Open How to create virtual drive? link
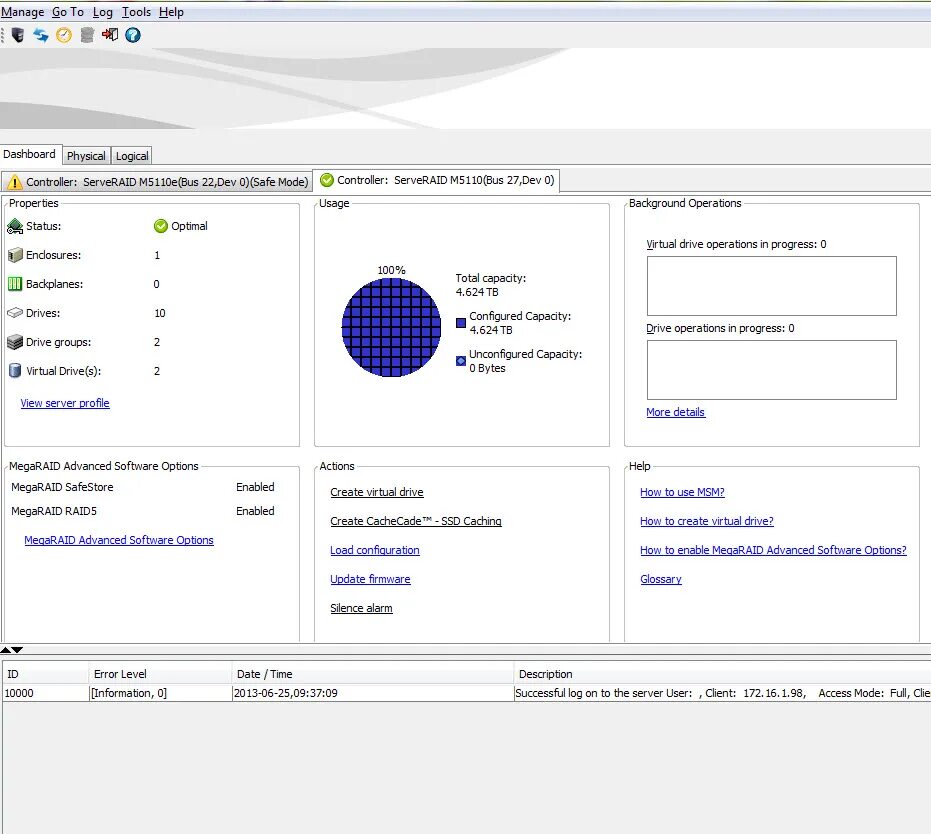 tap(707, 521)
